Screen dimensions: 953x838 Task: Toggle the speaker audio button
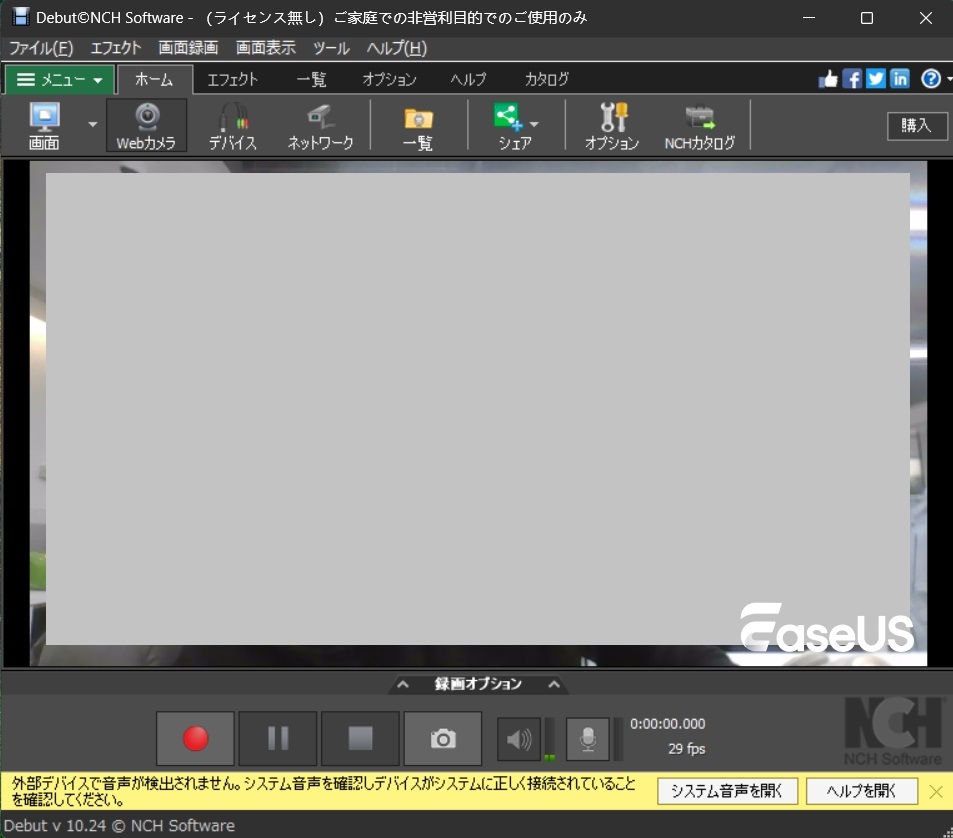(518, 739)
